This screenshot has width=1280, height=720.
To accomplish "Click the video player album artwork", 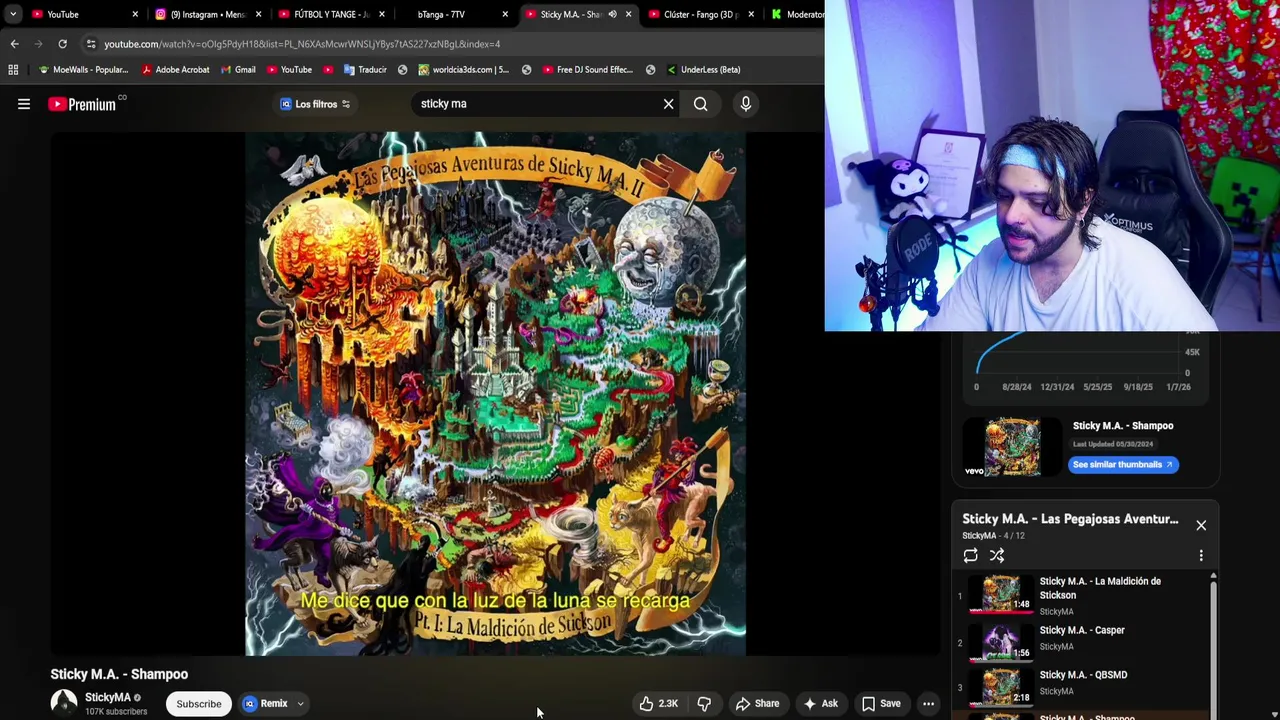I will coord(496,394).
